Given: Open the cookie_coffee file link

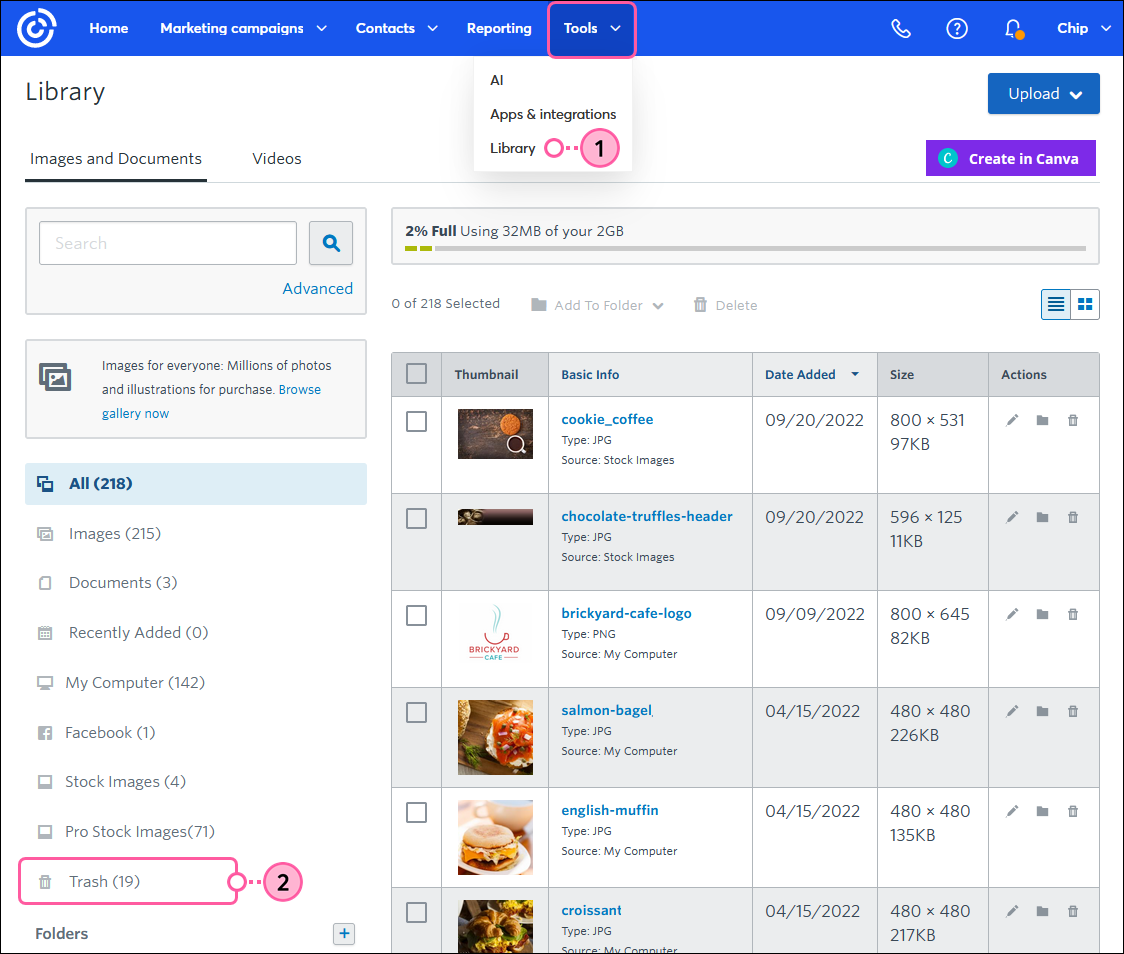Looking at the screenshot, I should click(x=607, y=419).
